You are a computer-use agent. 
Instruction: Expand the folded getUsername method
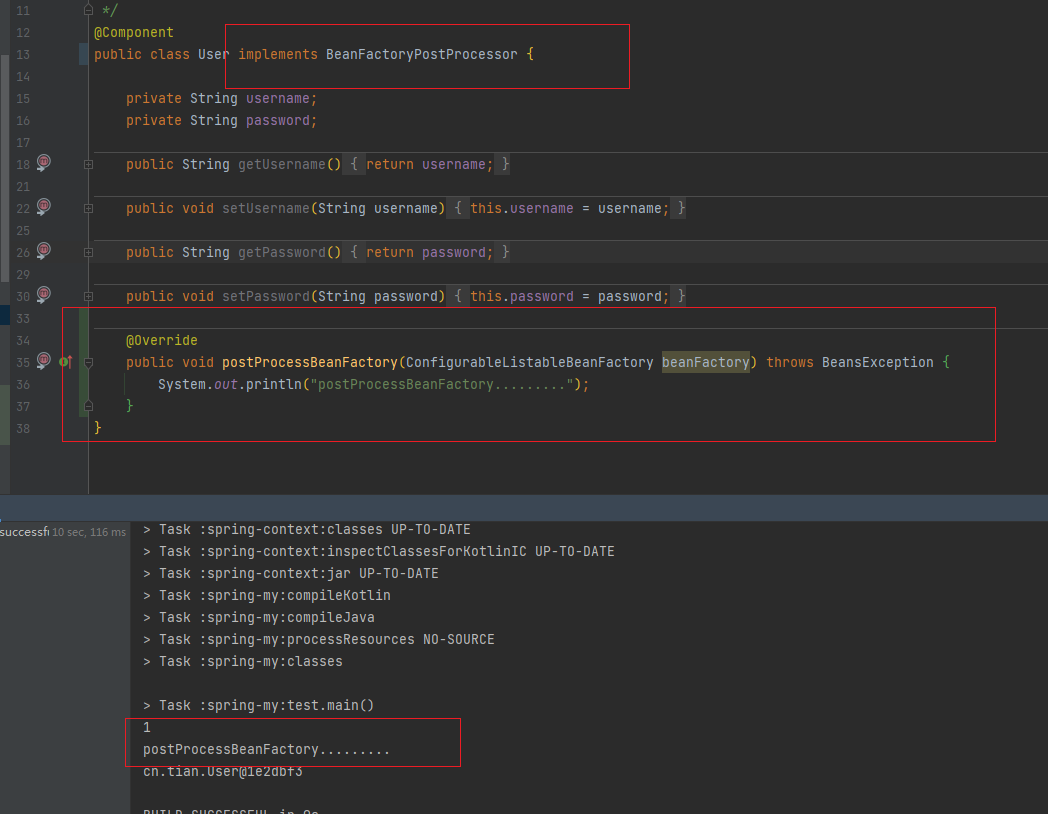tap(88, 165)
